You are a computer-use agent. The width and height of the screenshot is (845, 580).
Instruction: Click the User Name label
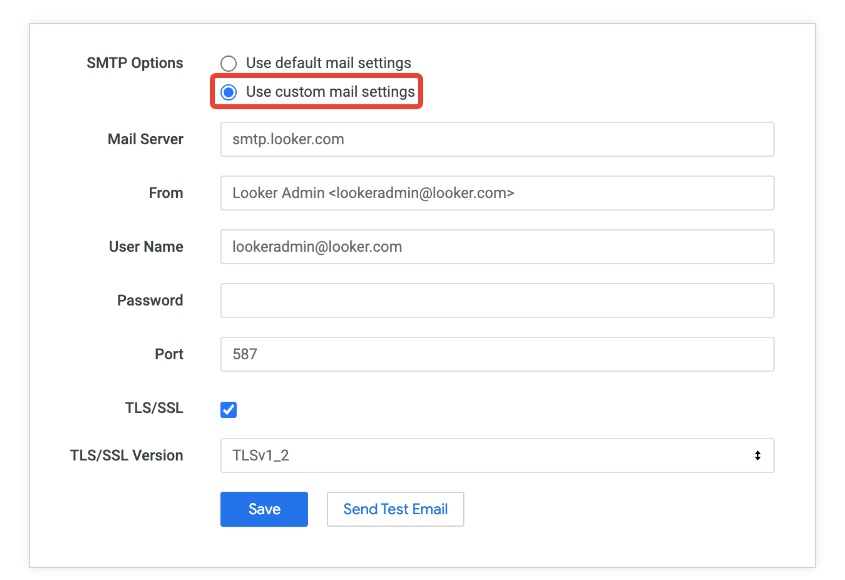pyautogui.click(x=146, y=247)
